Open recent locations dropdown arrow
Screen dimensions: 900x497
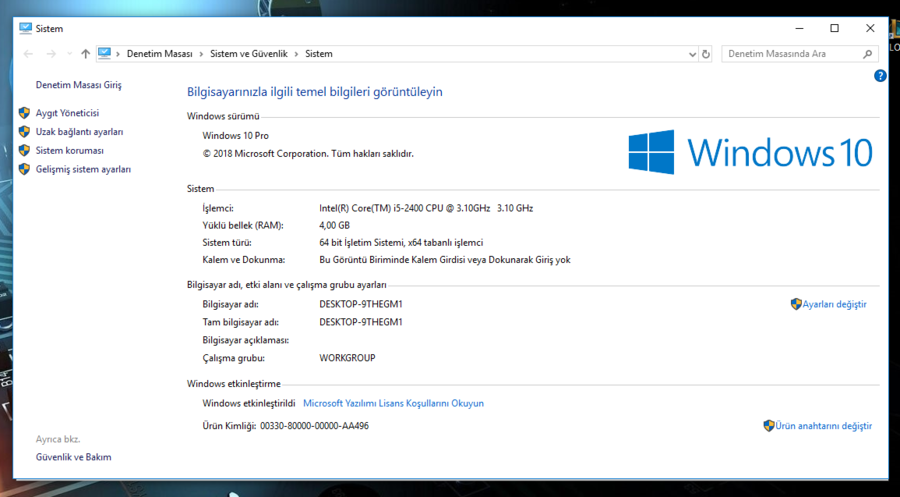(69, 54)
